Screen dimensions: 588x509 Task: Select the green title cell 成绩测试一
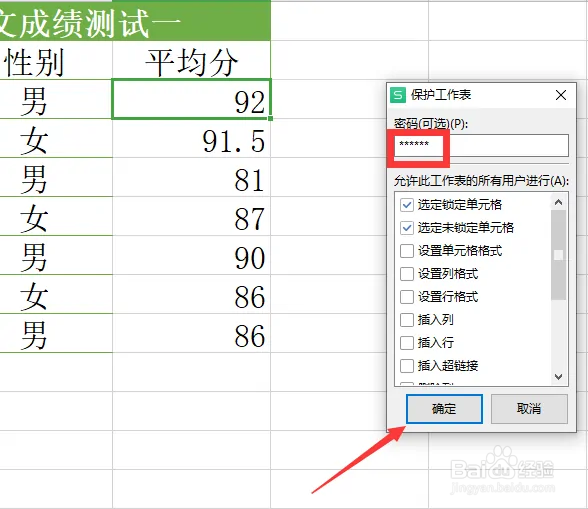click(x=135, y=20)
